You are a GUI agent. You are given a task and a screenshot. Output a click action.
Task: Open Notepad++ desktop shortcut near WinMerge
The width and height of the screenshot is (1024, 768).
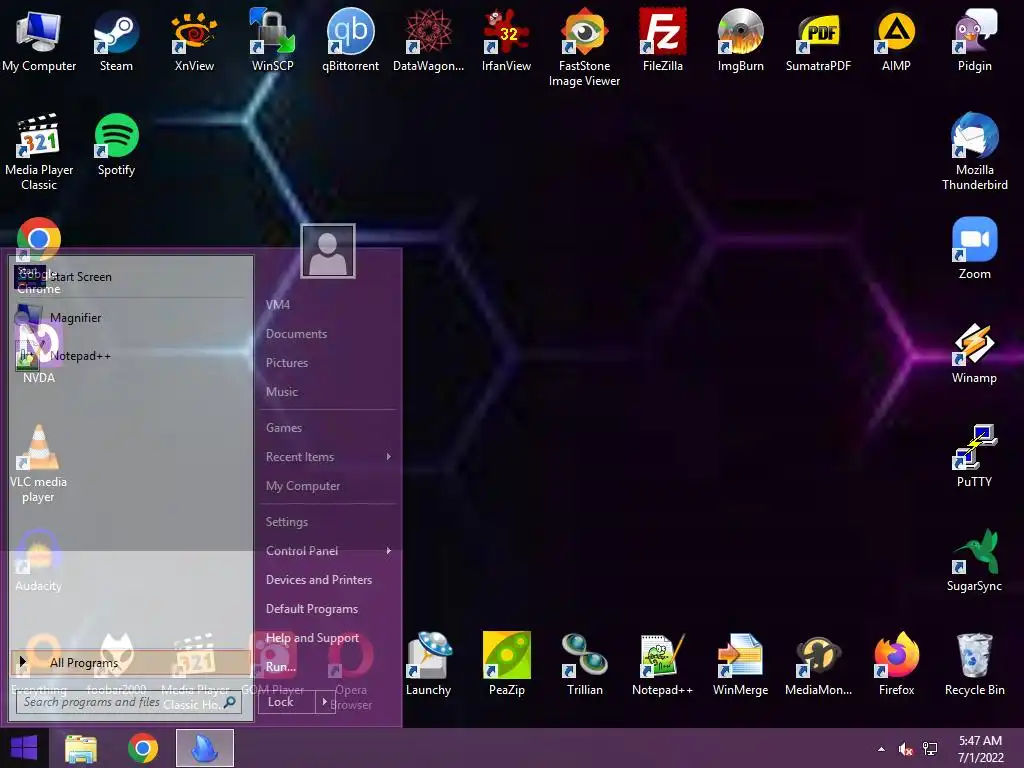(662, 664)
